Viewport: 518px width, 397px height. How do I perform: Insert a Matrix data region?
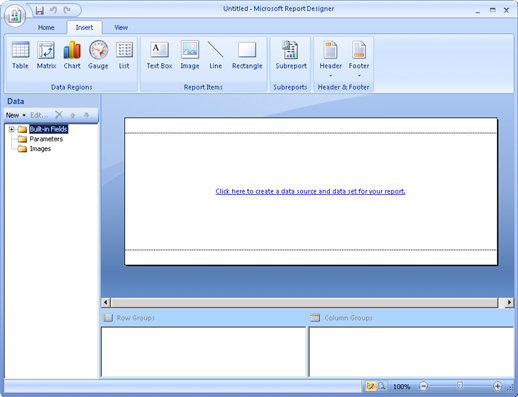46,55
